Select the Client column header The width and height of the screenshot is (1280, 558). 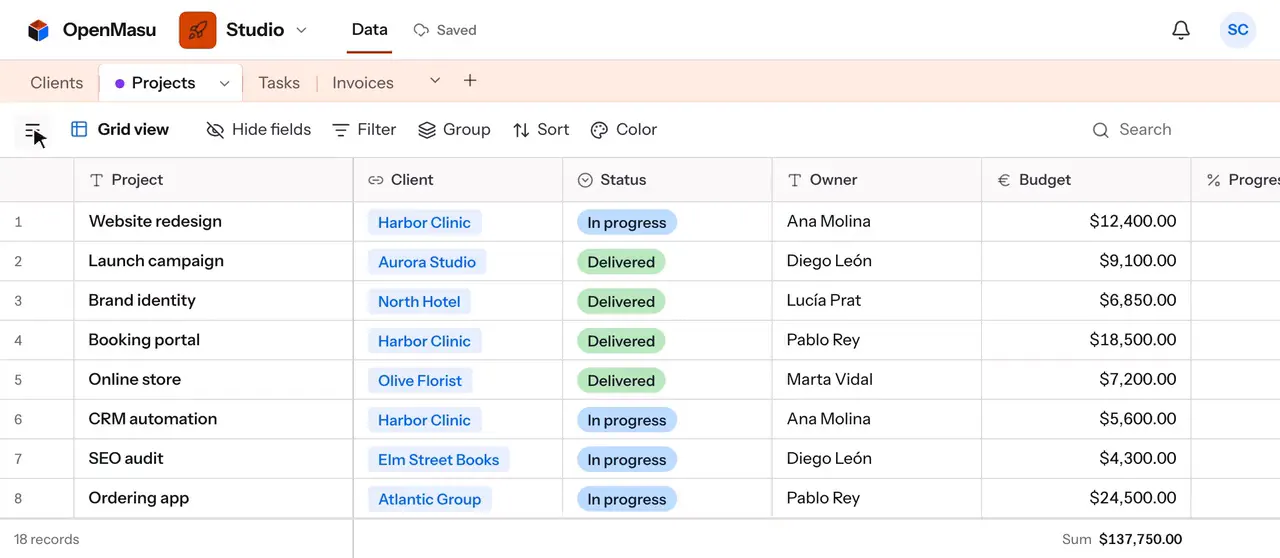[458, 180]
